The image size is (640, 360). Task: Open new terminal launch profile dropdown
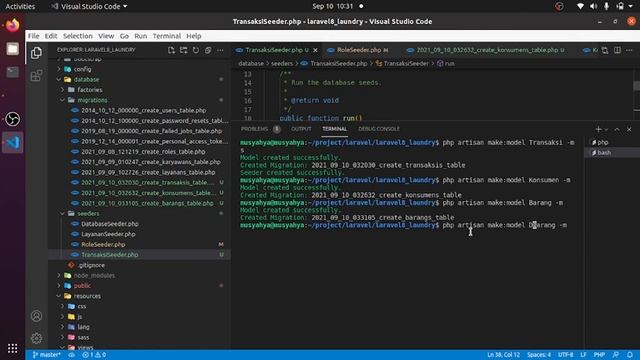pos(606,129)
